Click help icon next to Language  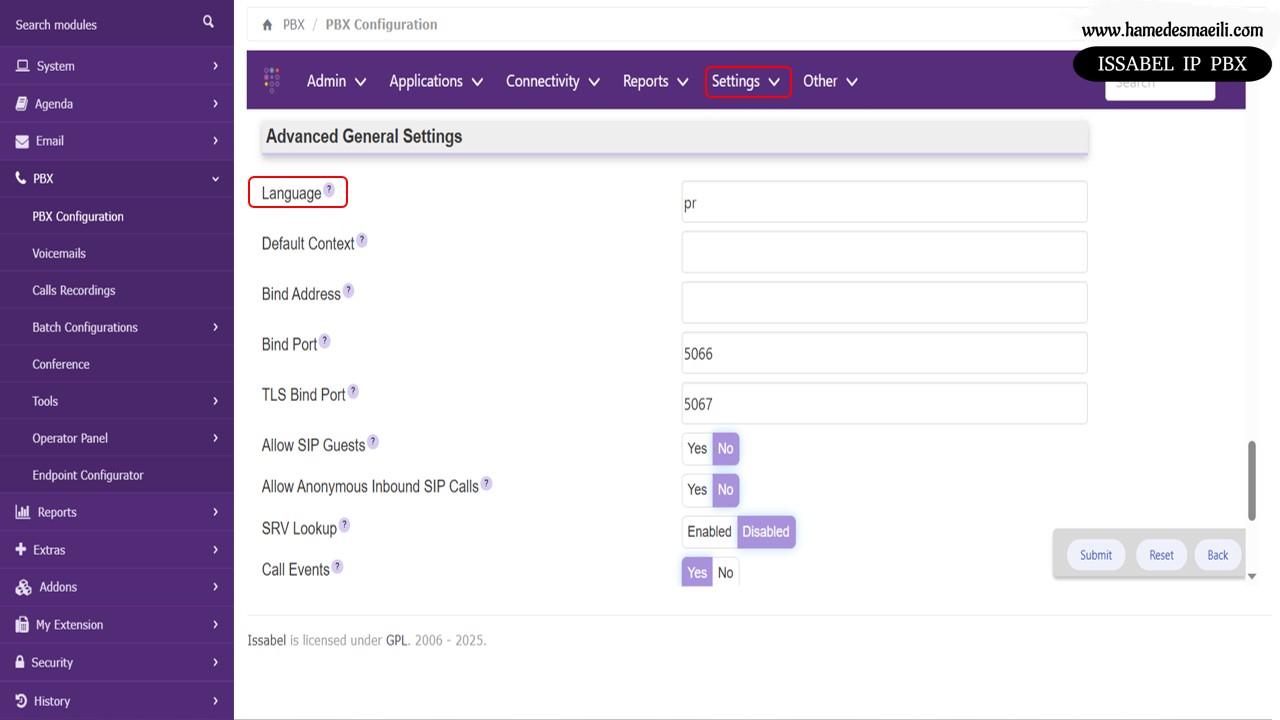329,190
